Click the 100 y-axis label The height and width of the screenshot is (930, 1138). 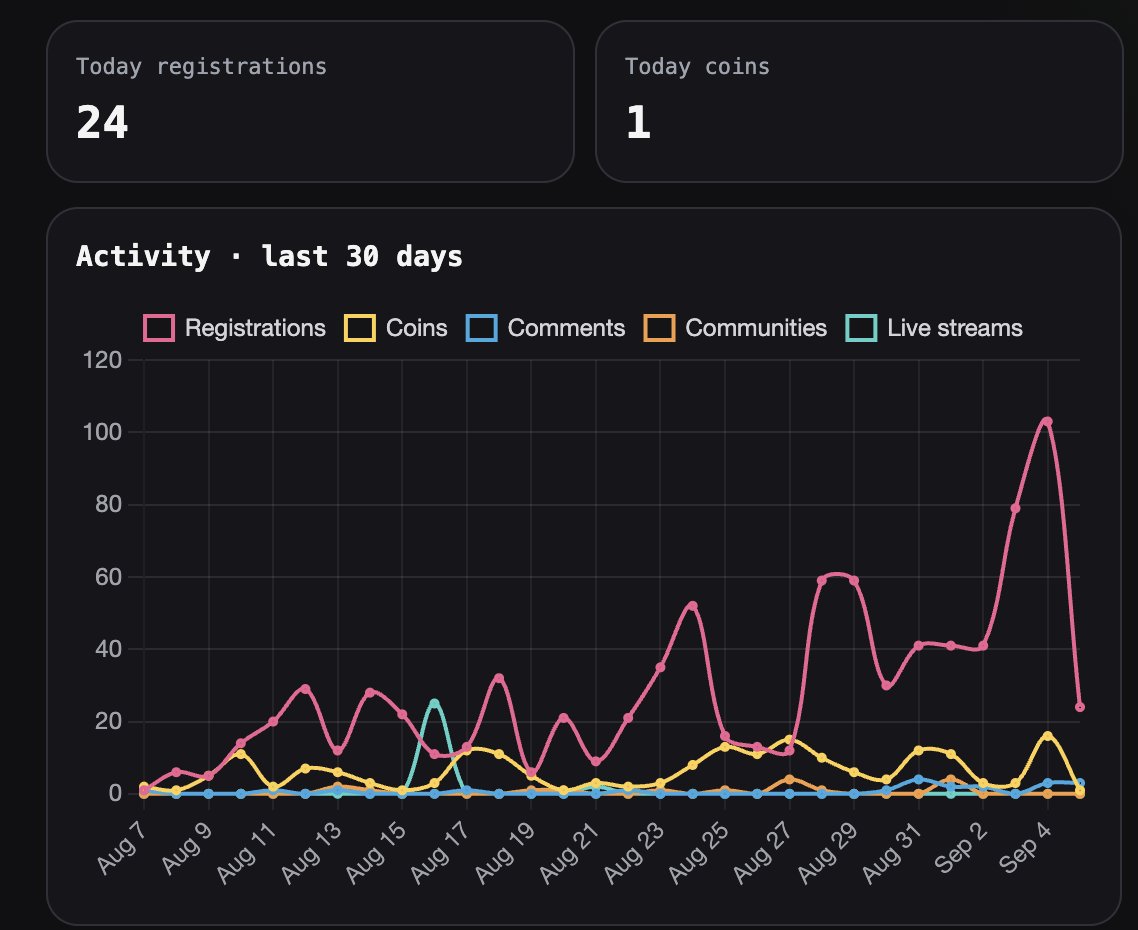pos(102,433)
